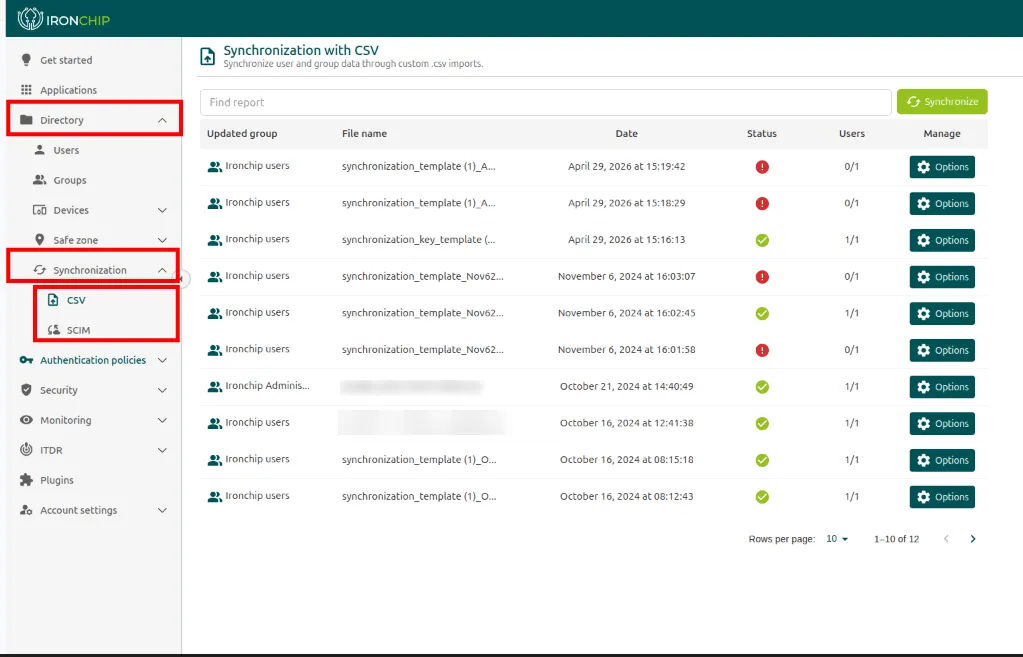Collapse the Directory section chevron

point(162,120)
